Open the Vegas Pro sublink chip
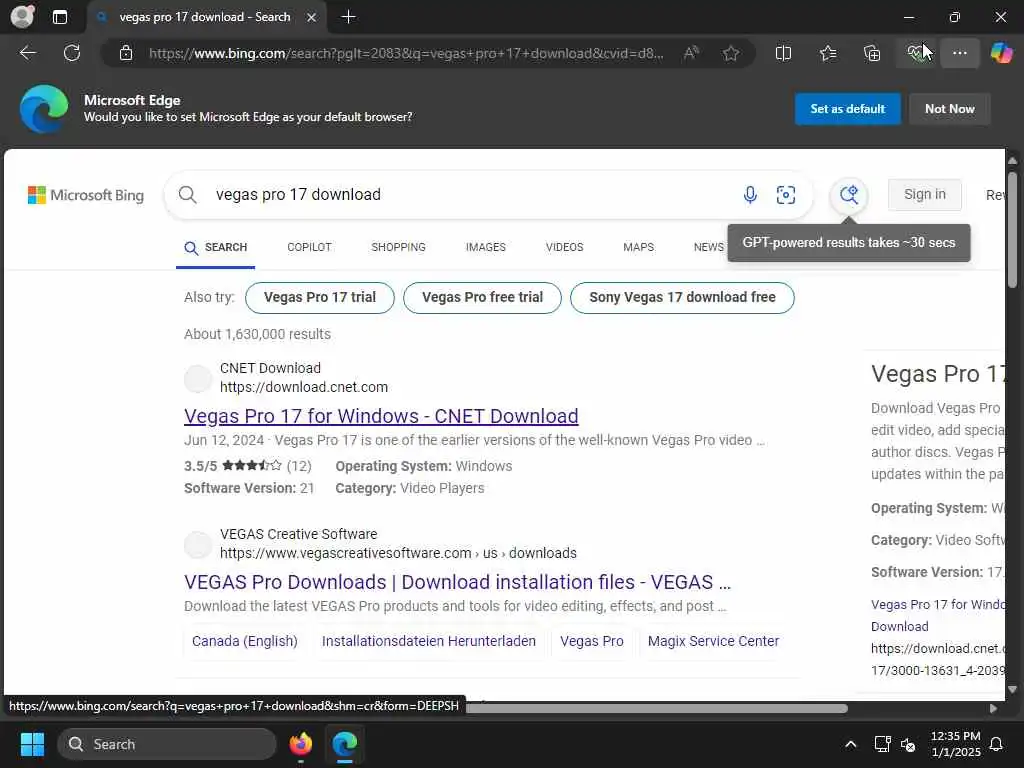Image resolution: width=1024 pixels, height=768 pixels. click(x=592, y=641)
